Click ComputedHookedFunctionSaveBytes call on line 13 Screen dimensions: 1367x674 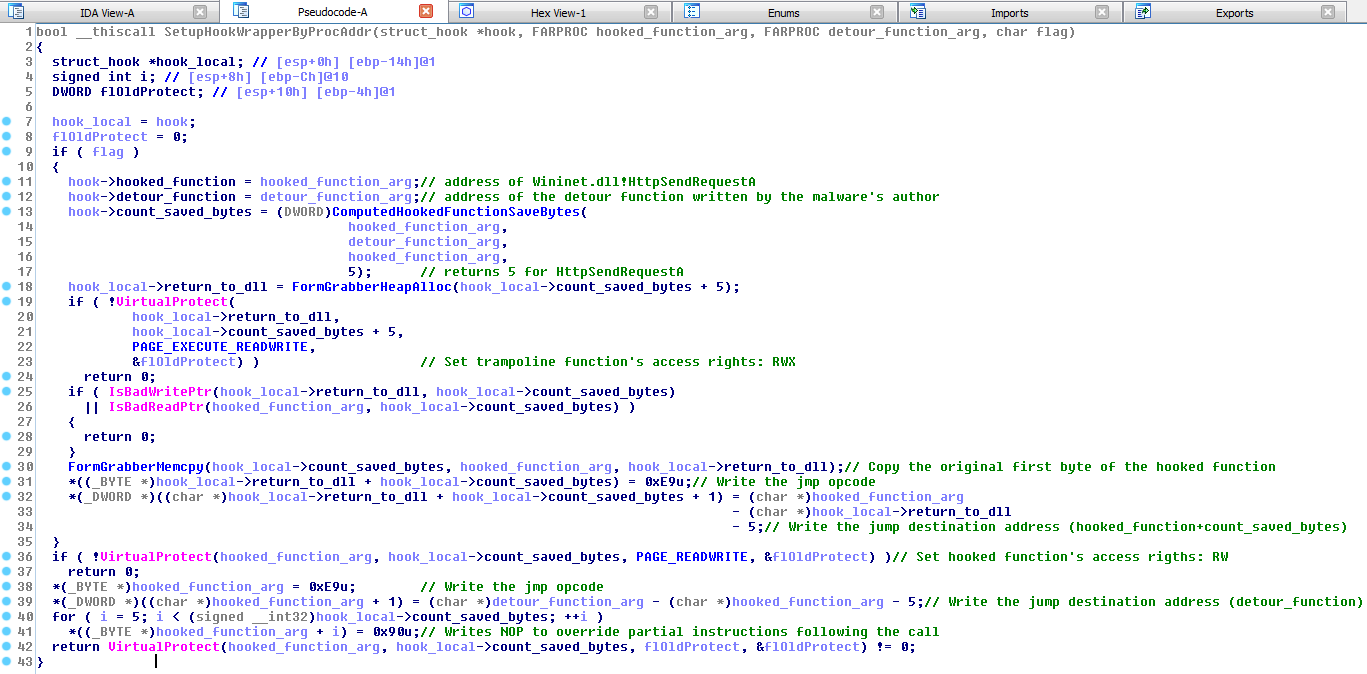tap(456, 212)
